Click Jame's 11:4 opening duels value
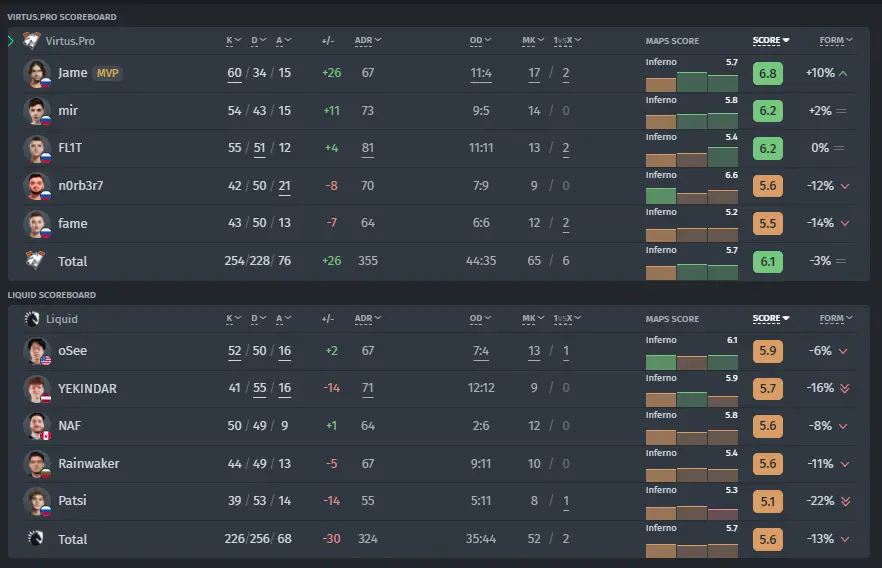The image size is (882, 568). click(481, 73)
